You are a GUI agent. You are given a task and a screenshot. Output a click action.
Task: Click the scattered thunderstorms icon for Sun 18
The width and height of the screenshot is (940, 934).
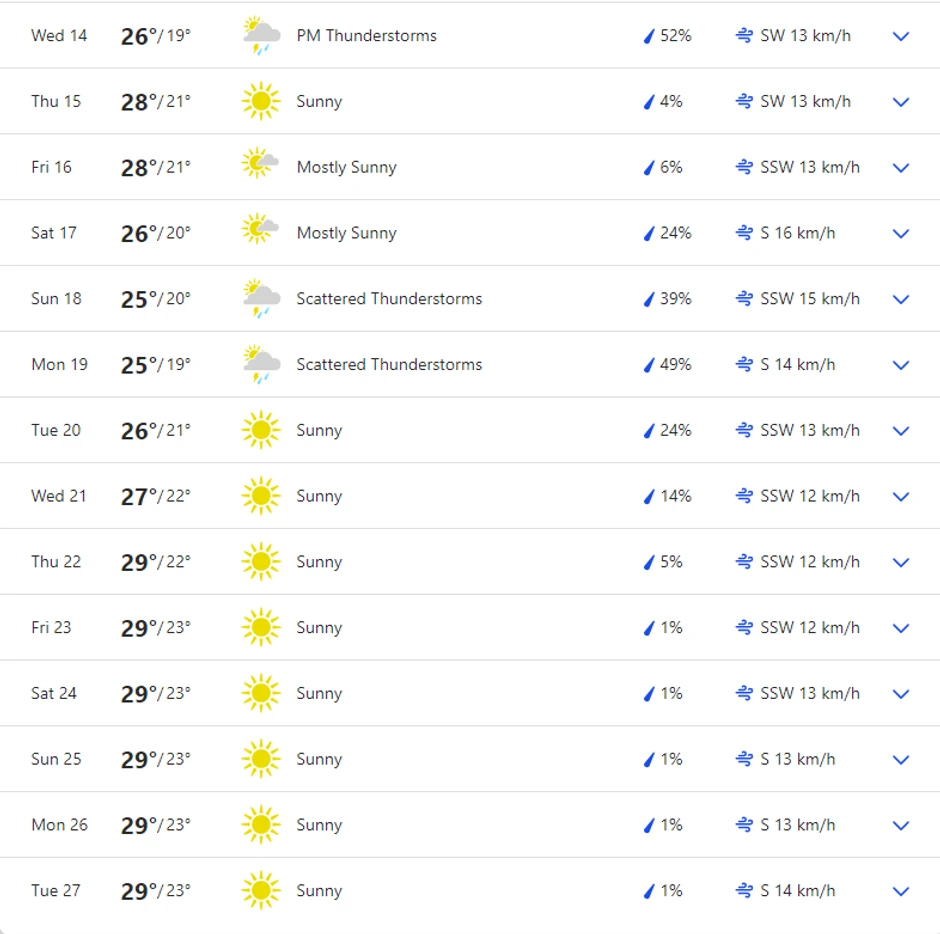tap(261, 299)
